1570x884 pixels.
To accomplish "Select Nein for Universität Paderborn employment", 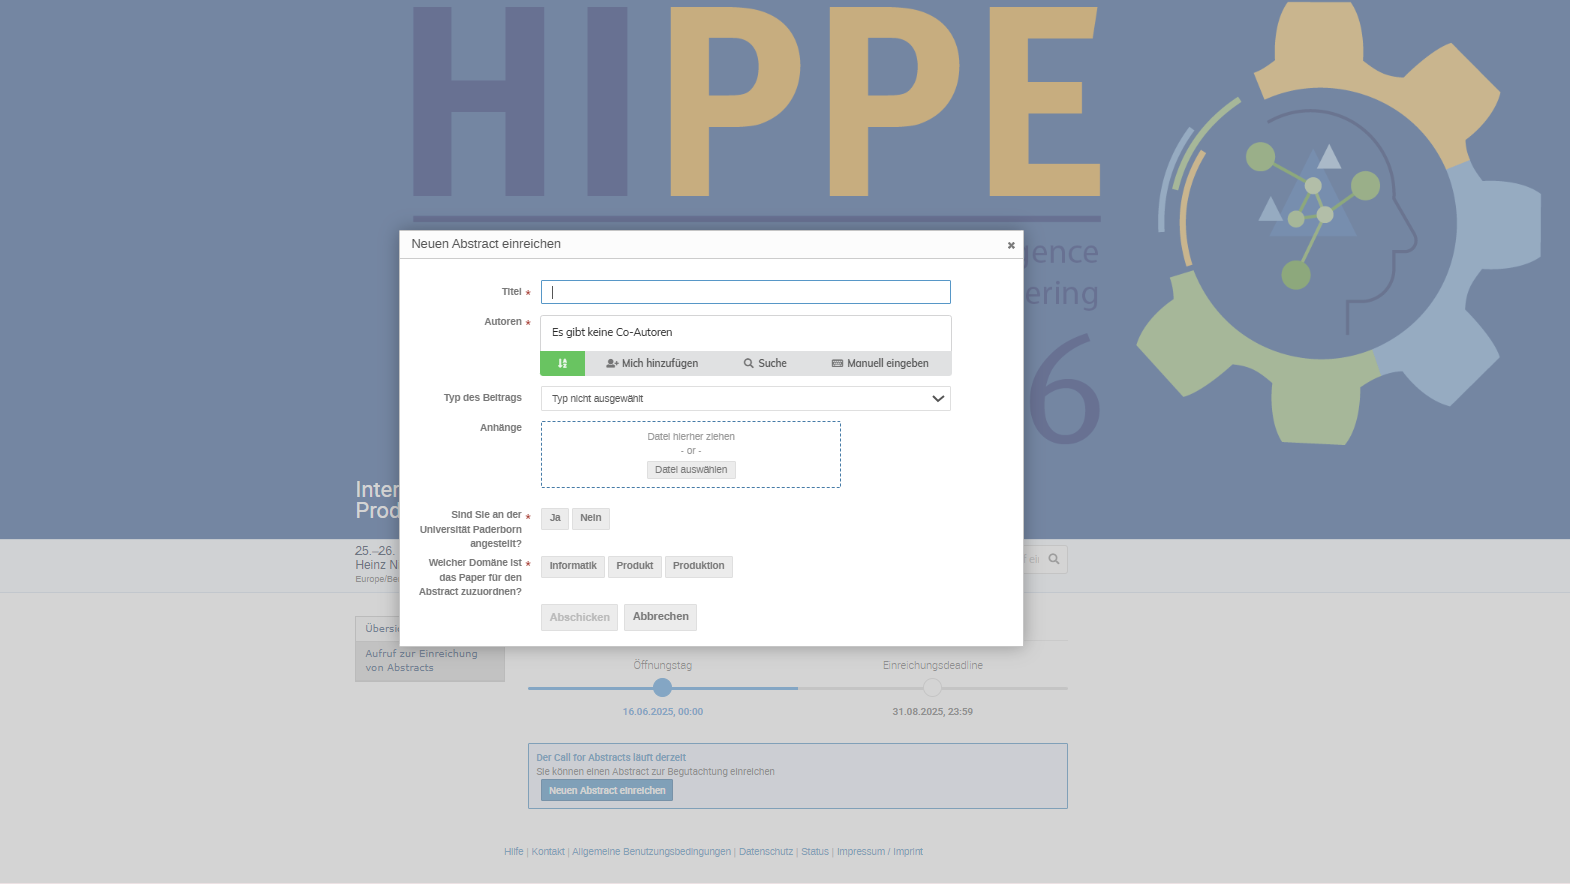I will [591, 518].
